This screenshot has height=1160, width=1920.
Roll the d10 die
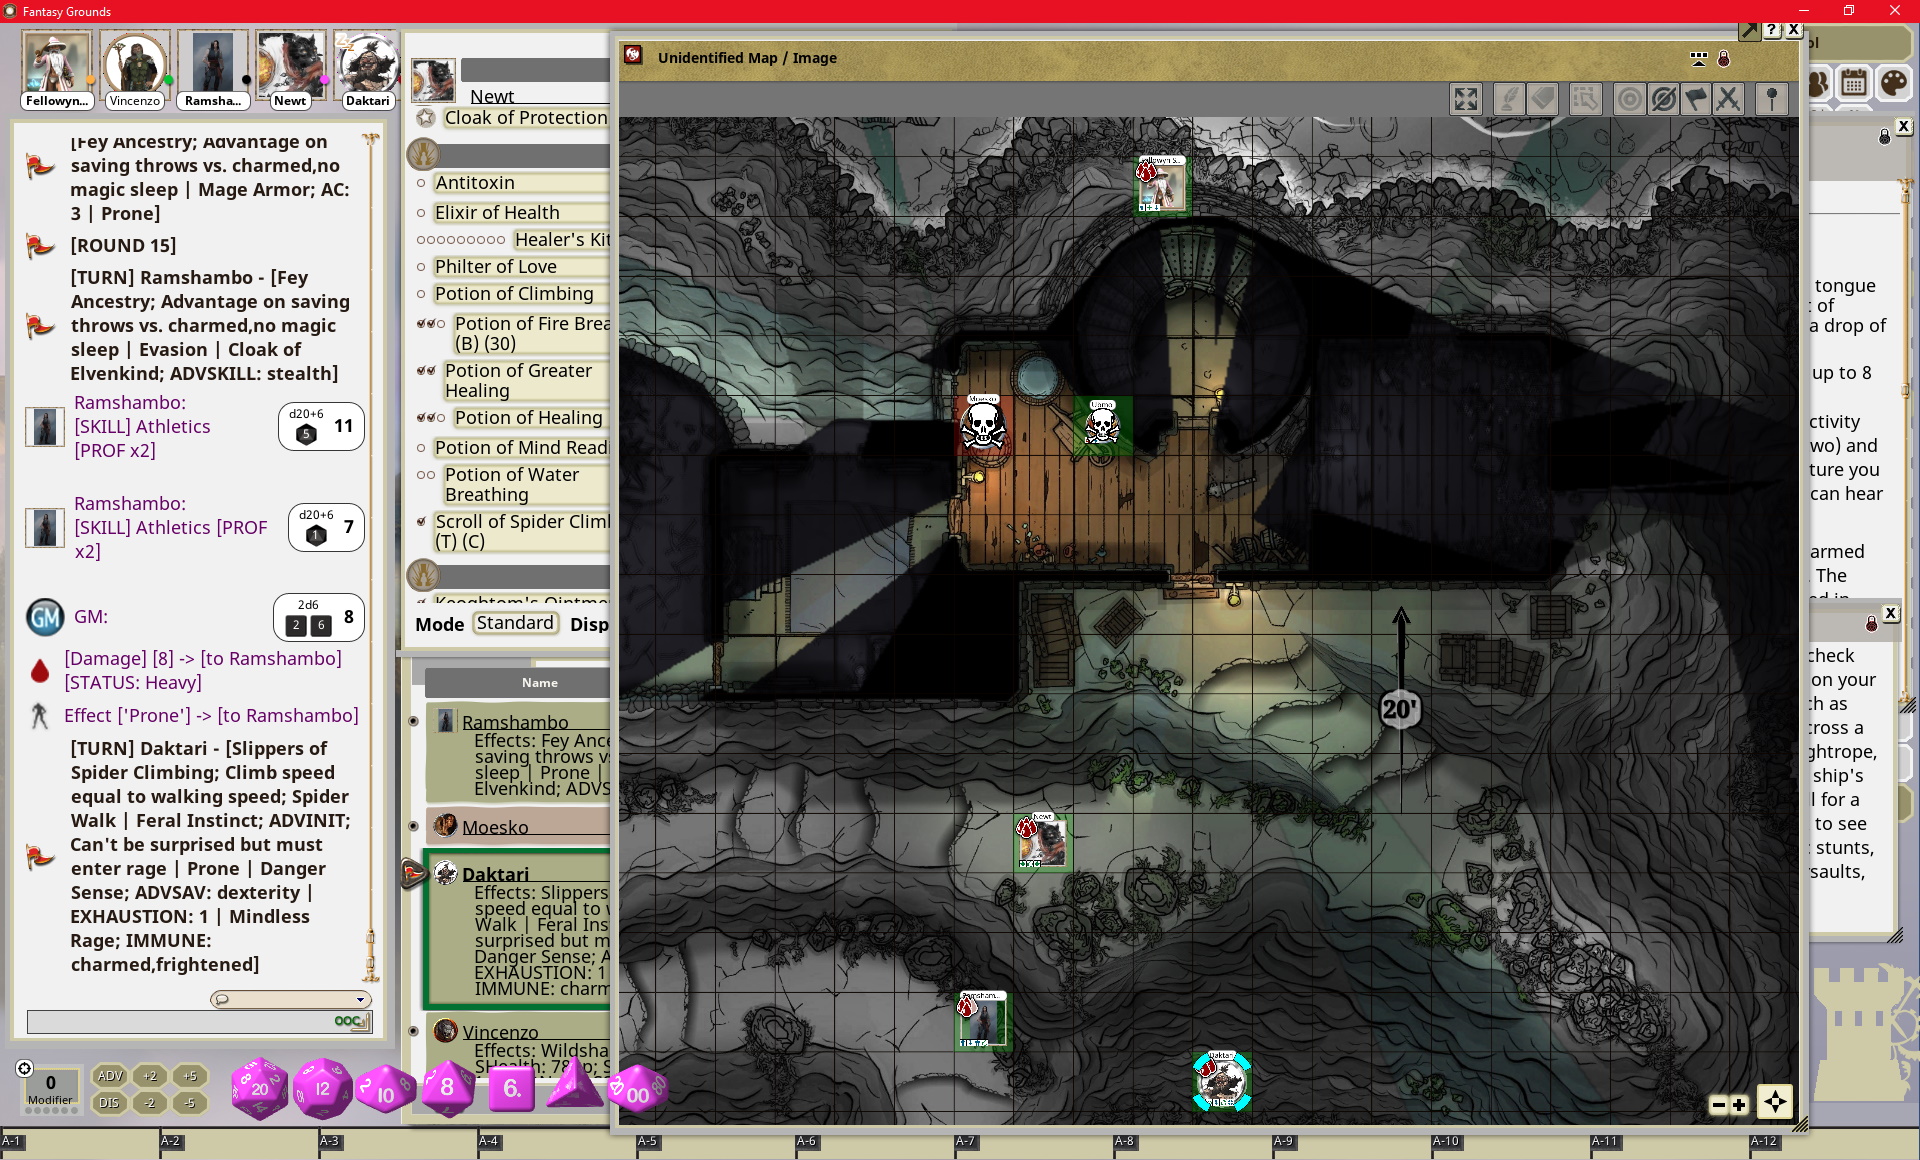[385, 1091]
